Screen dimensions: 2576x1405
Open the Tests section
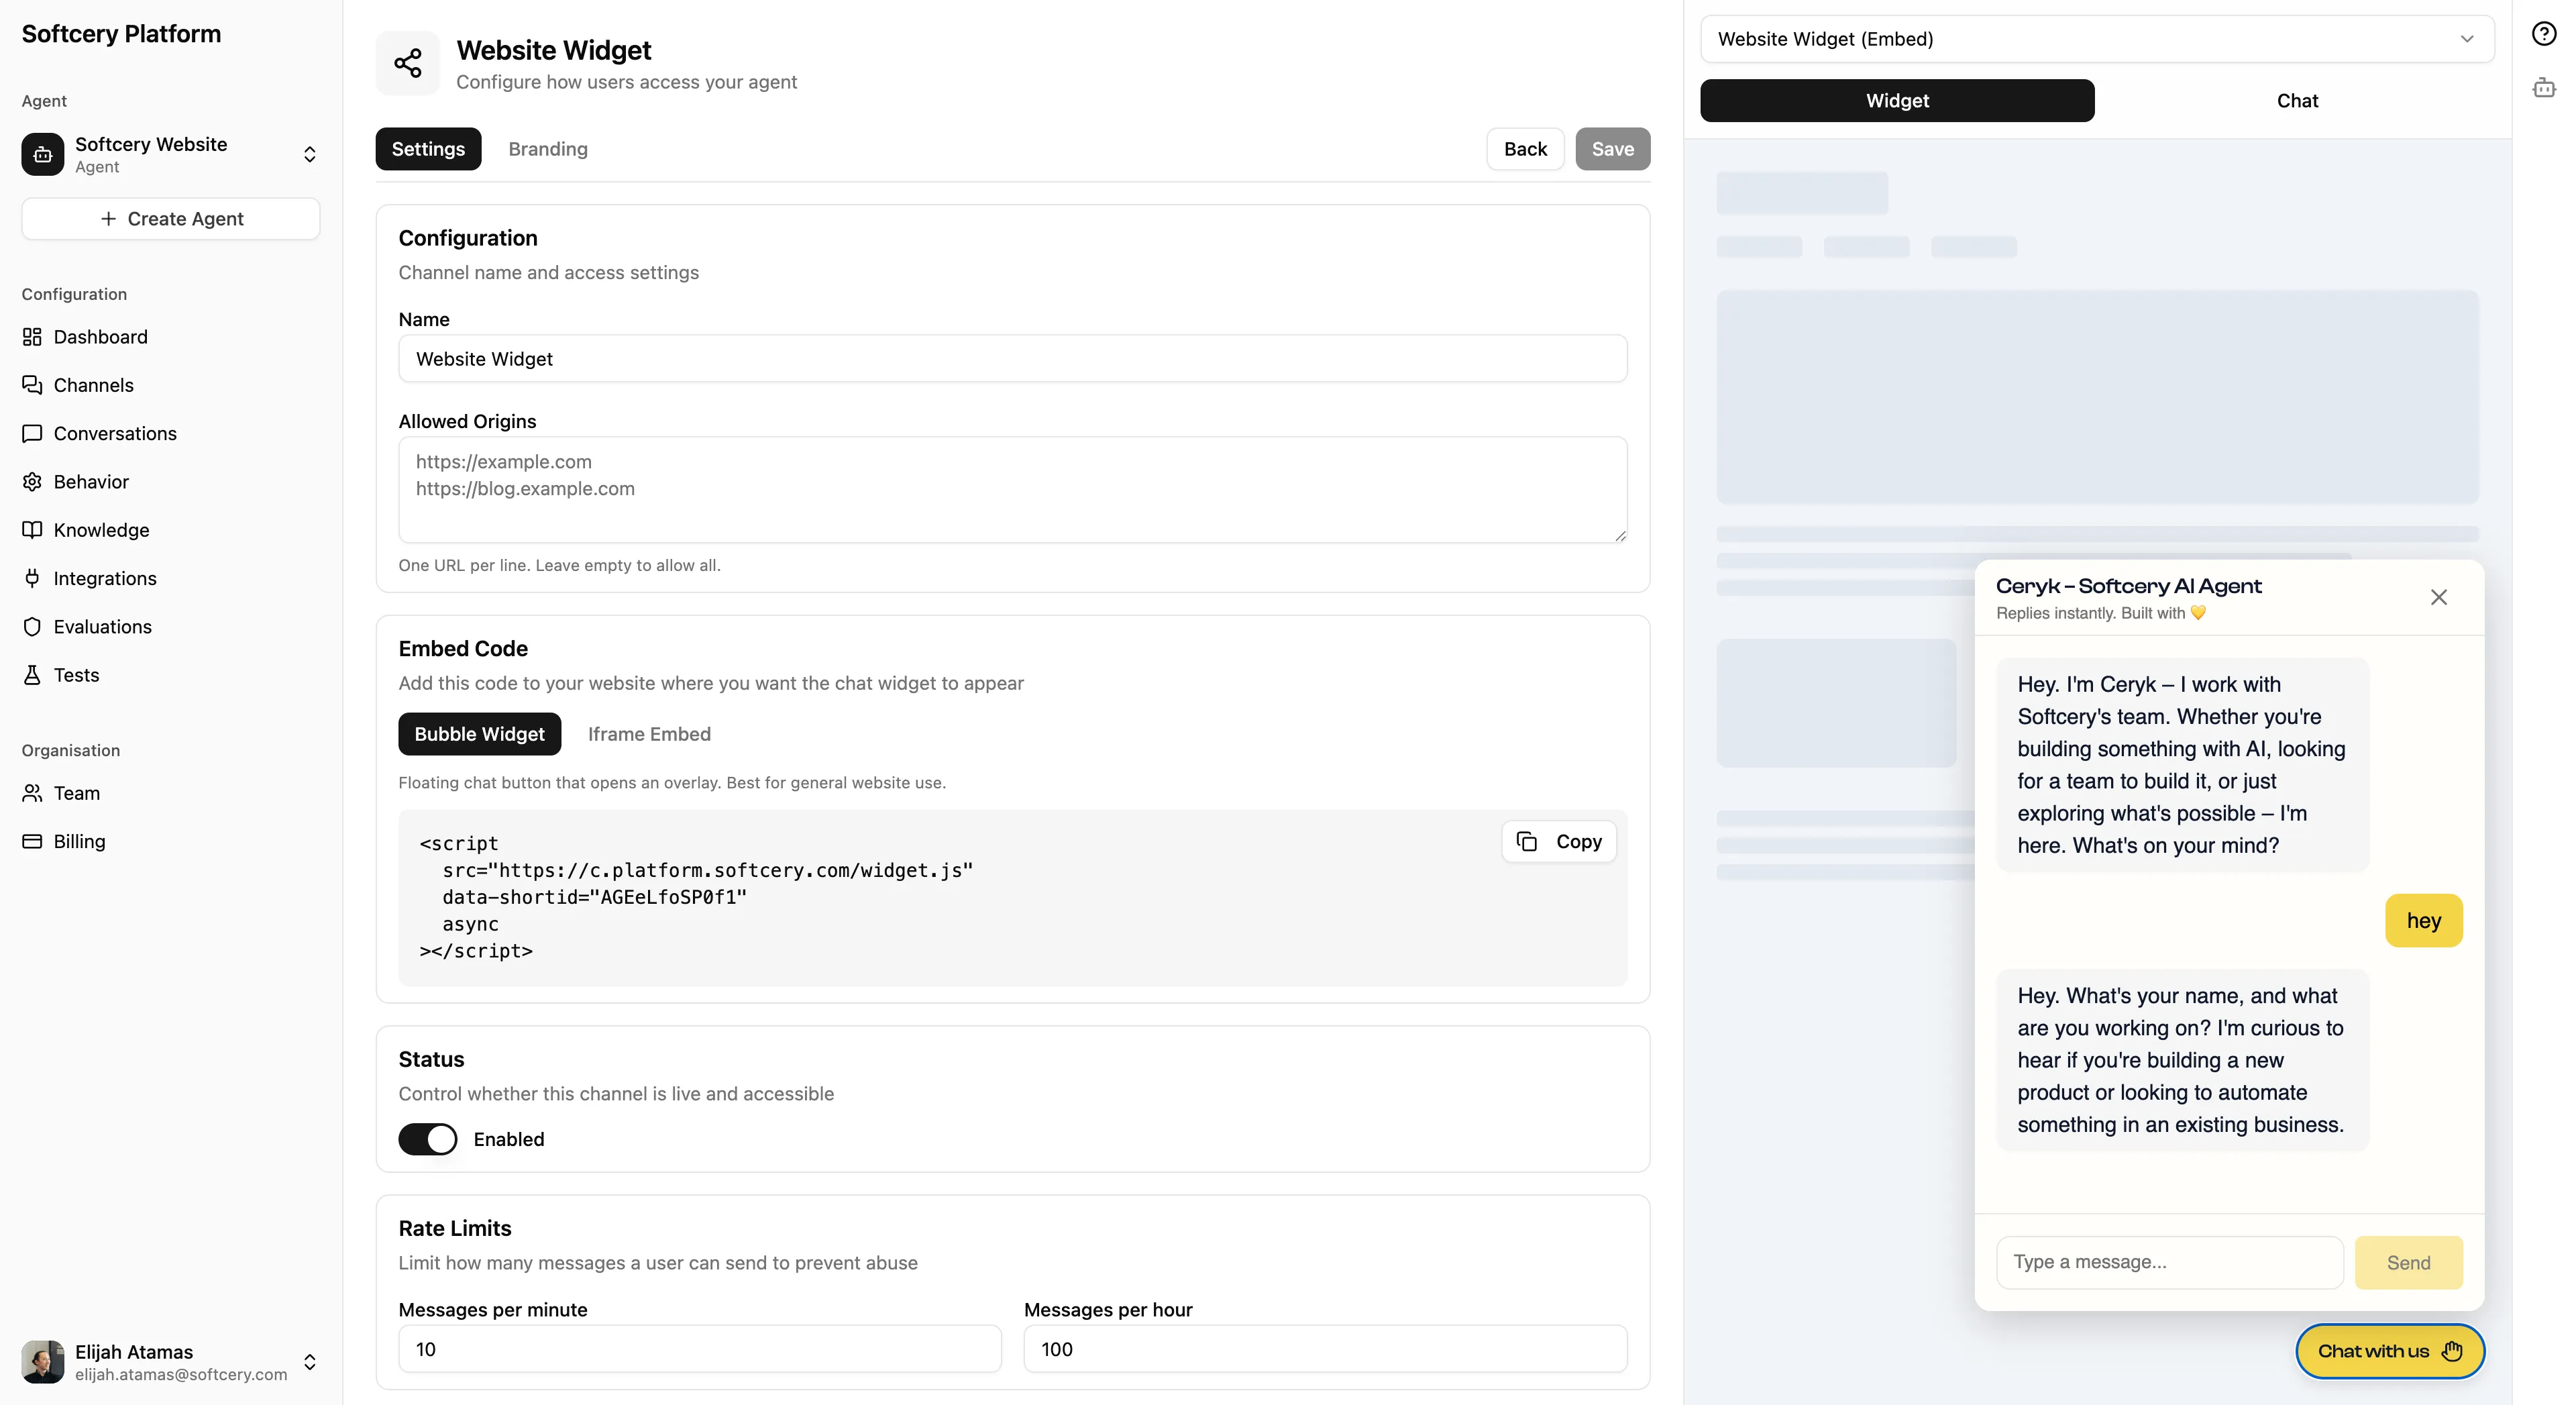tap(76, 674)
